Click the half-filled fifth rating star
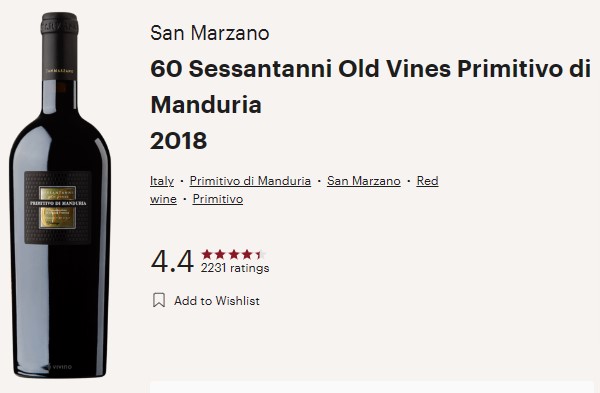 [260, 254]
